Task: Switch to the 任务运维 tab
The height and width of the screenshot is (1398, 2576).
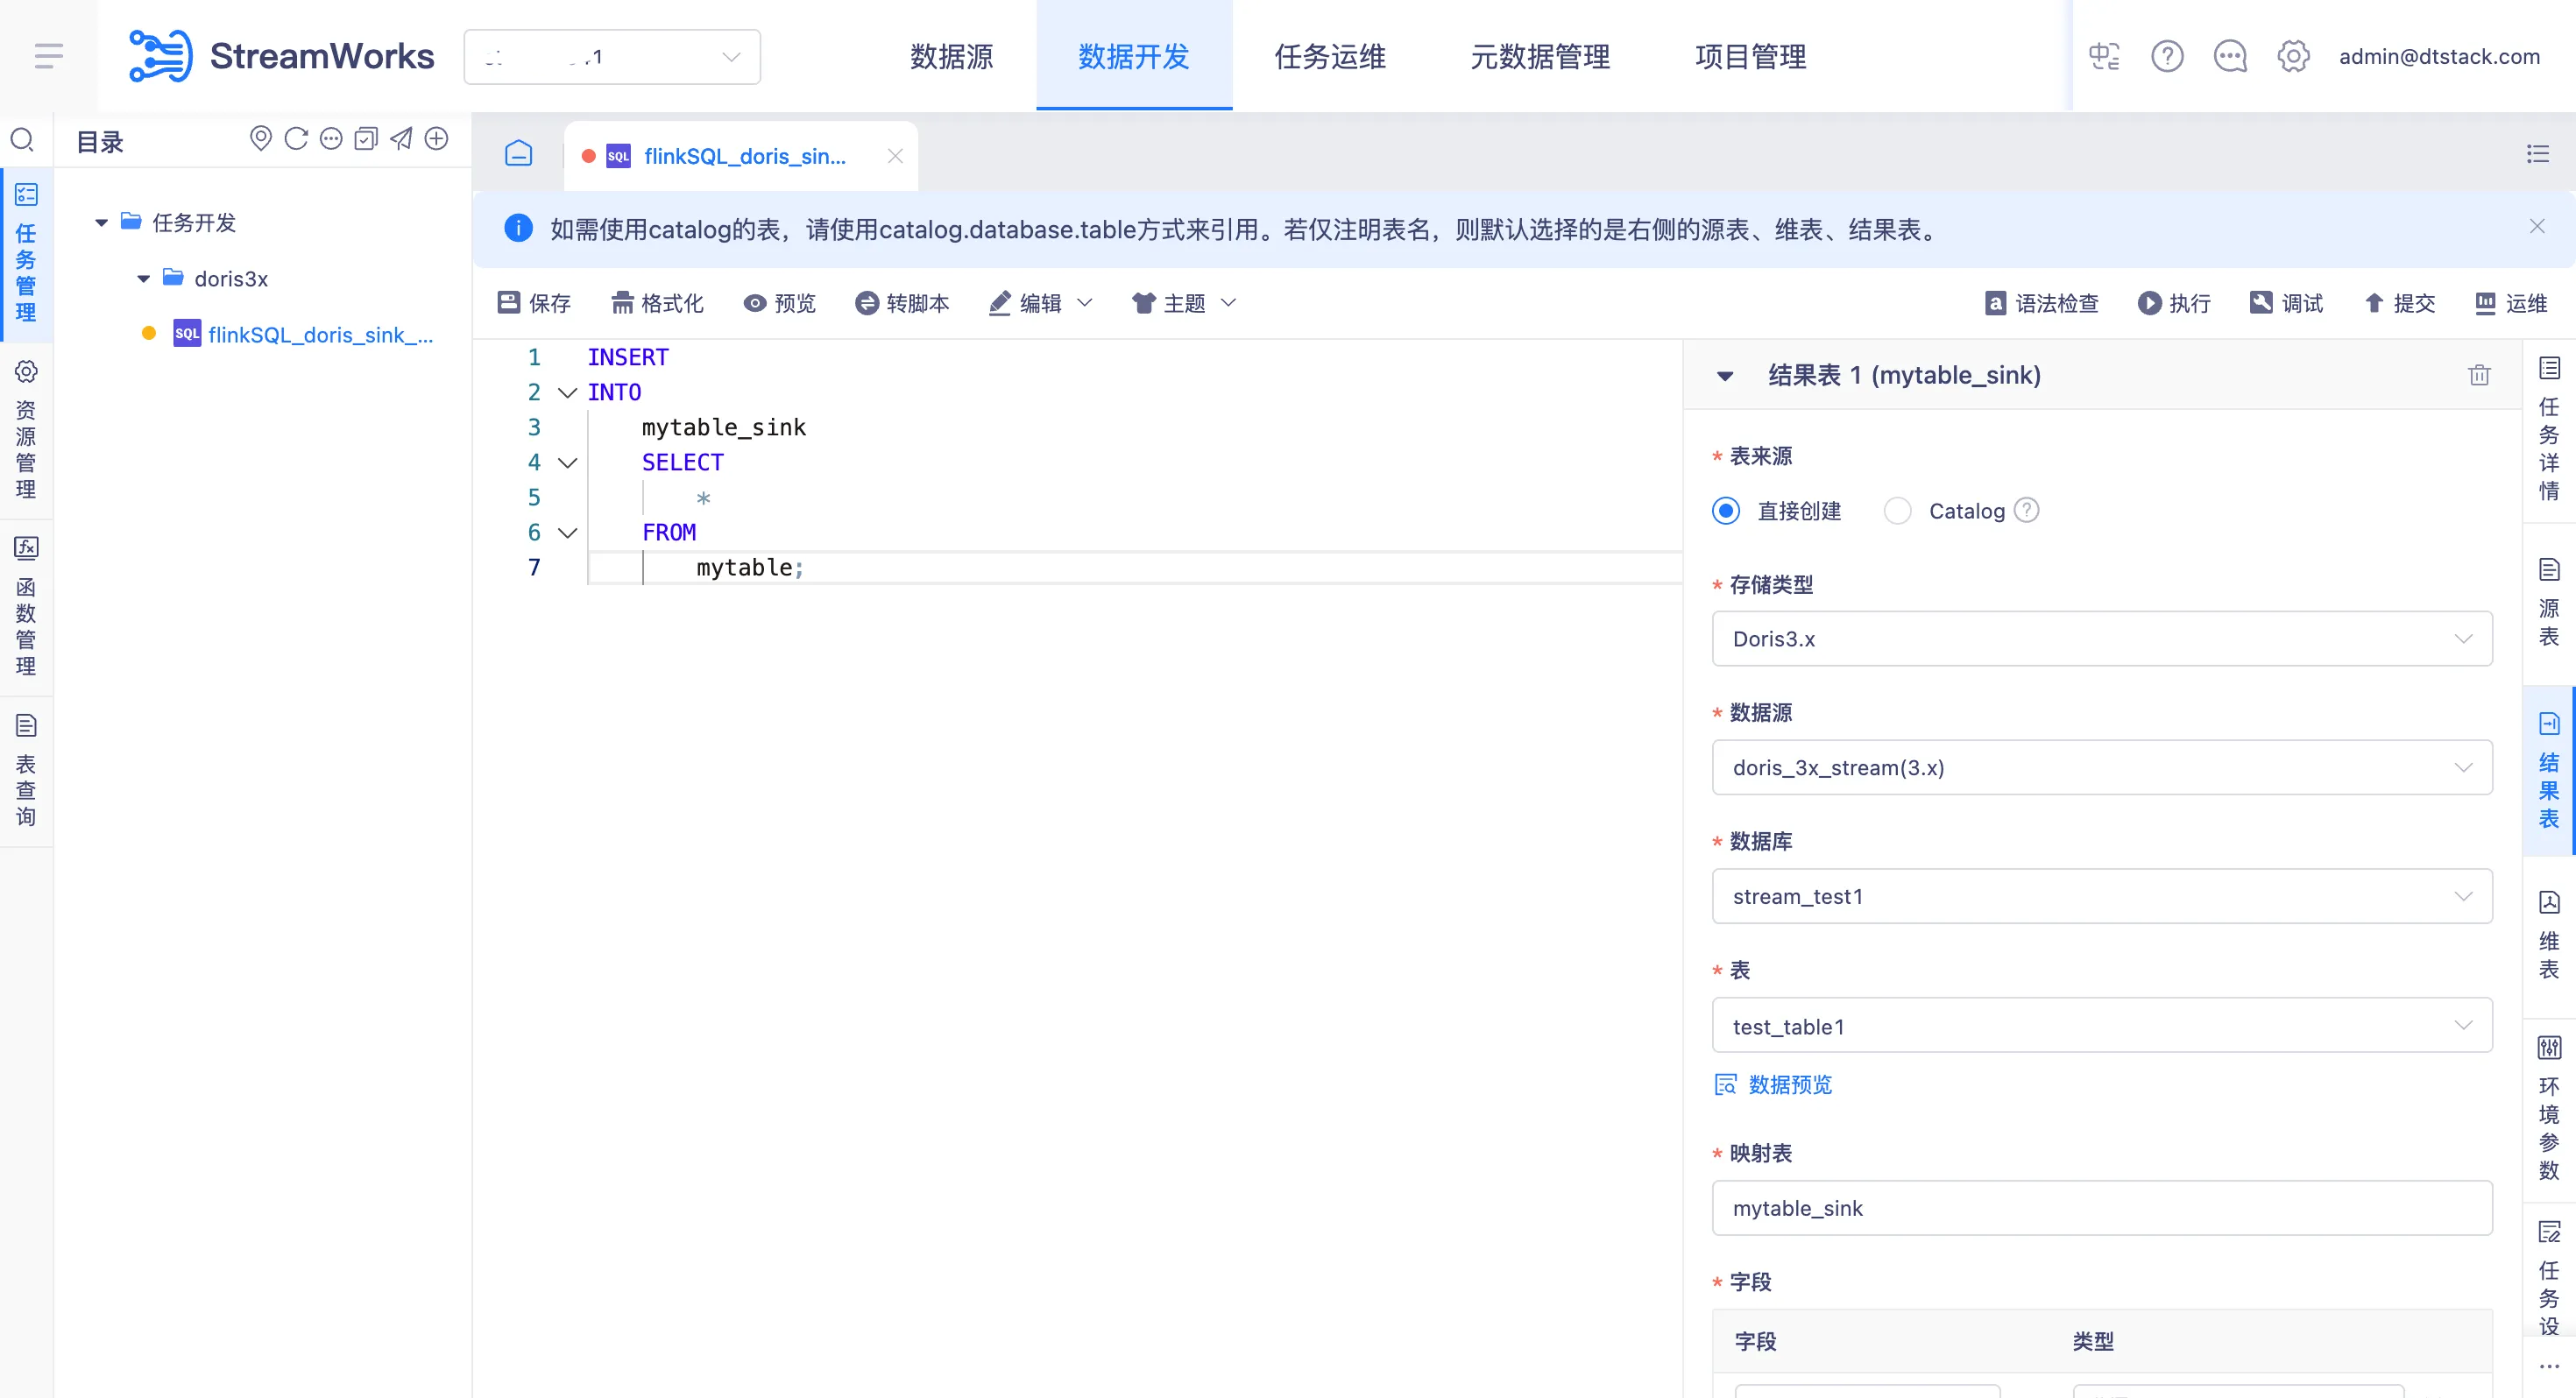Action: pos(1329,56)
